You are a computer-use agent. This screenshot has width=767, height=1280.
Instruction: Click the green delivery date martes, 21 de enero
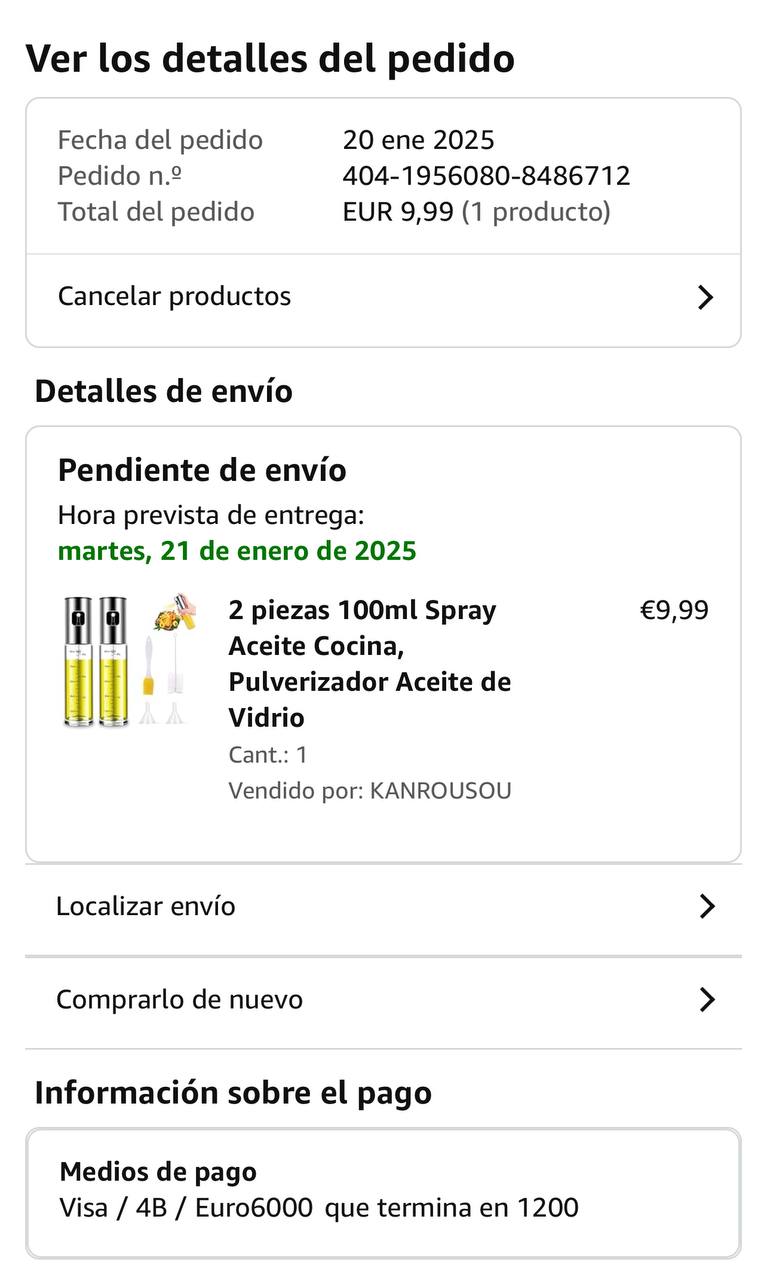click(x=237, y=551)
